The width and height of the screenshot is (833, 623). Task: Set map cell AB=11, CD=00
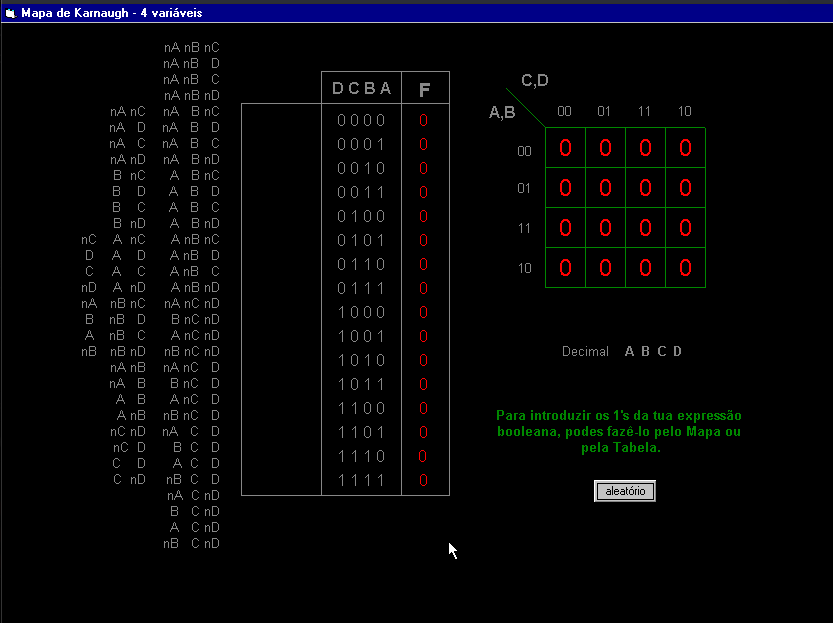(565, 228)
